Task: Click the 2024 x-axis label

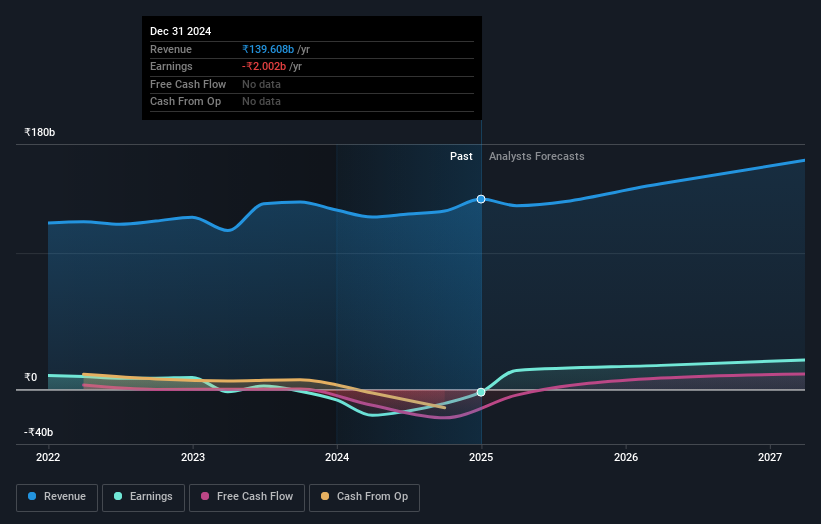Action: [337, 457]
